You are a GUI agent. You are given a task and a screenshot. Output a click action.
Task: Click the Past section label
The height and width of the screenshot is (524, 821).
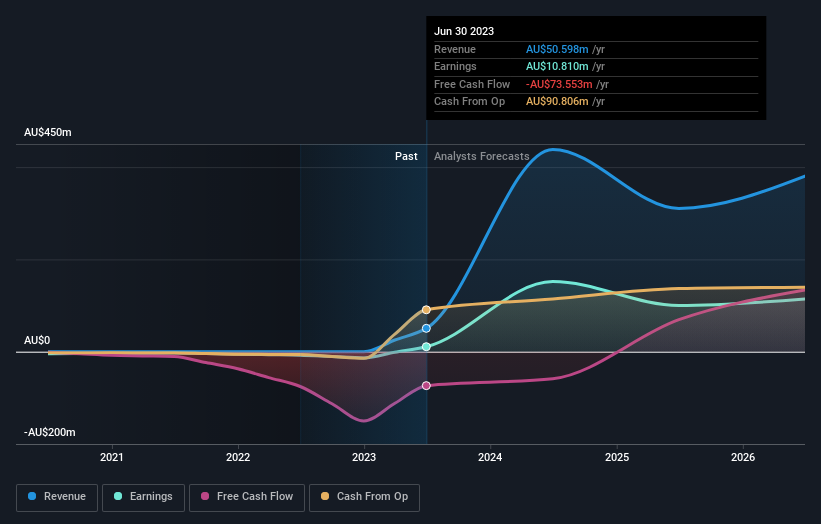(x=406, y=156)
